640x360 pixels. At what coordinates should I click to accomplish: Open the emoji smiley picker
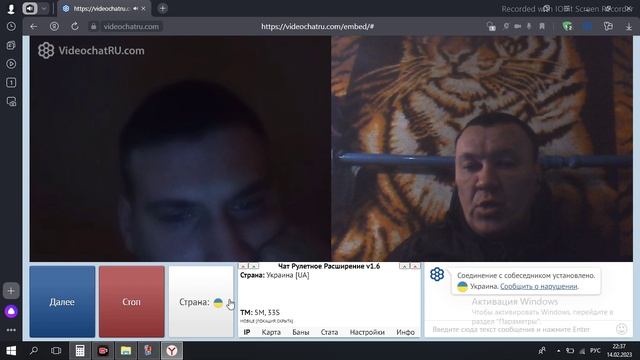(621, 329)
